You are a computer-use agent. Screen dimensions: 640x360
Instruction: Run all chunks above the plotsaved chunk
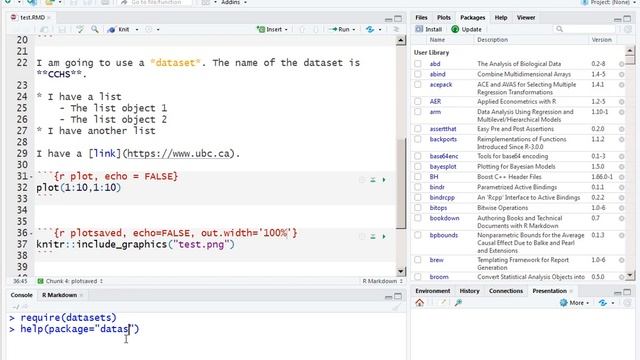point(373,236)
